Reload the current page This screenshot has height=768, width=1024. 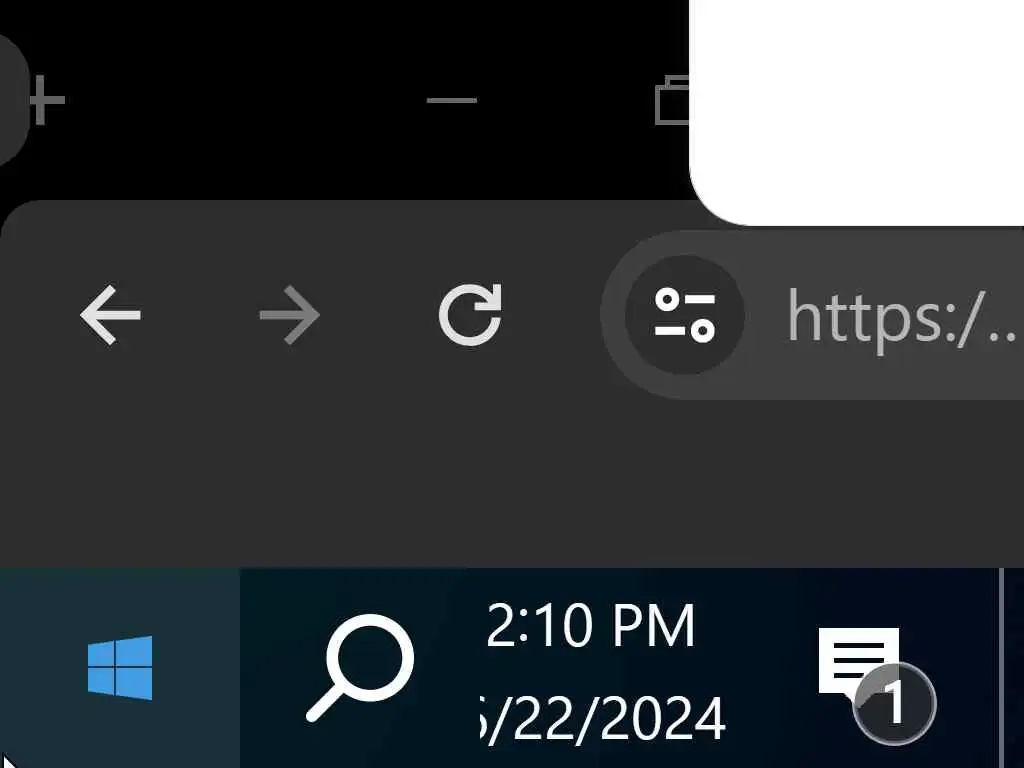(470, 315)
